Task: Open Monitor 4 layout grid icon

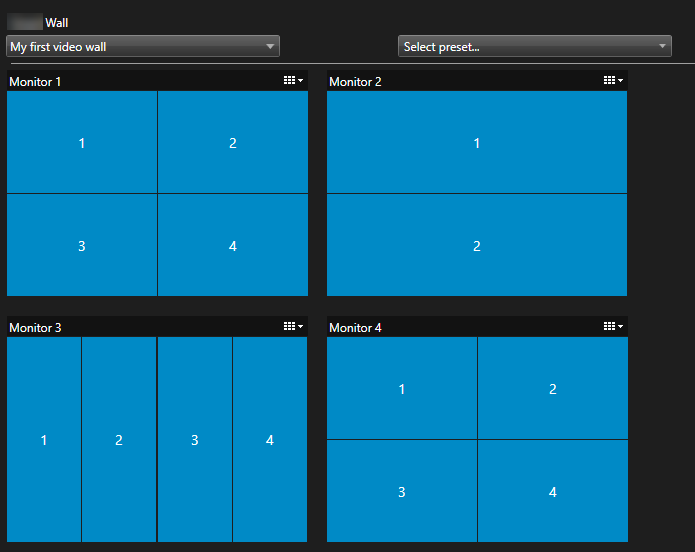Action: pyautogui.click(x=613, y=326)
